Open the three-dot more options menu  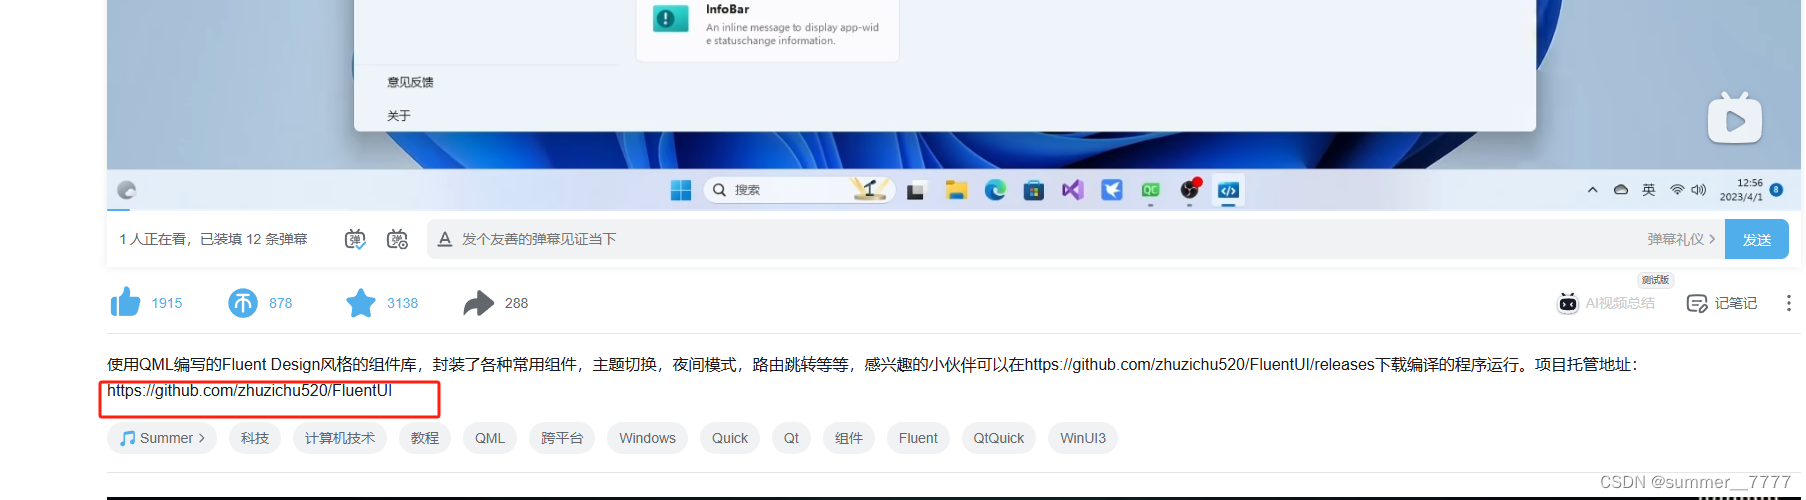tap(1788, 303)
